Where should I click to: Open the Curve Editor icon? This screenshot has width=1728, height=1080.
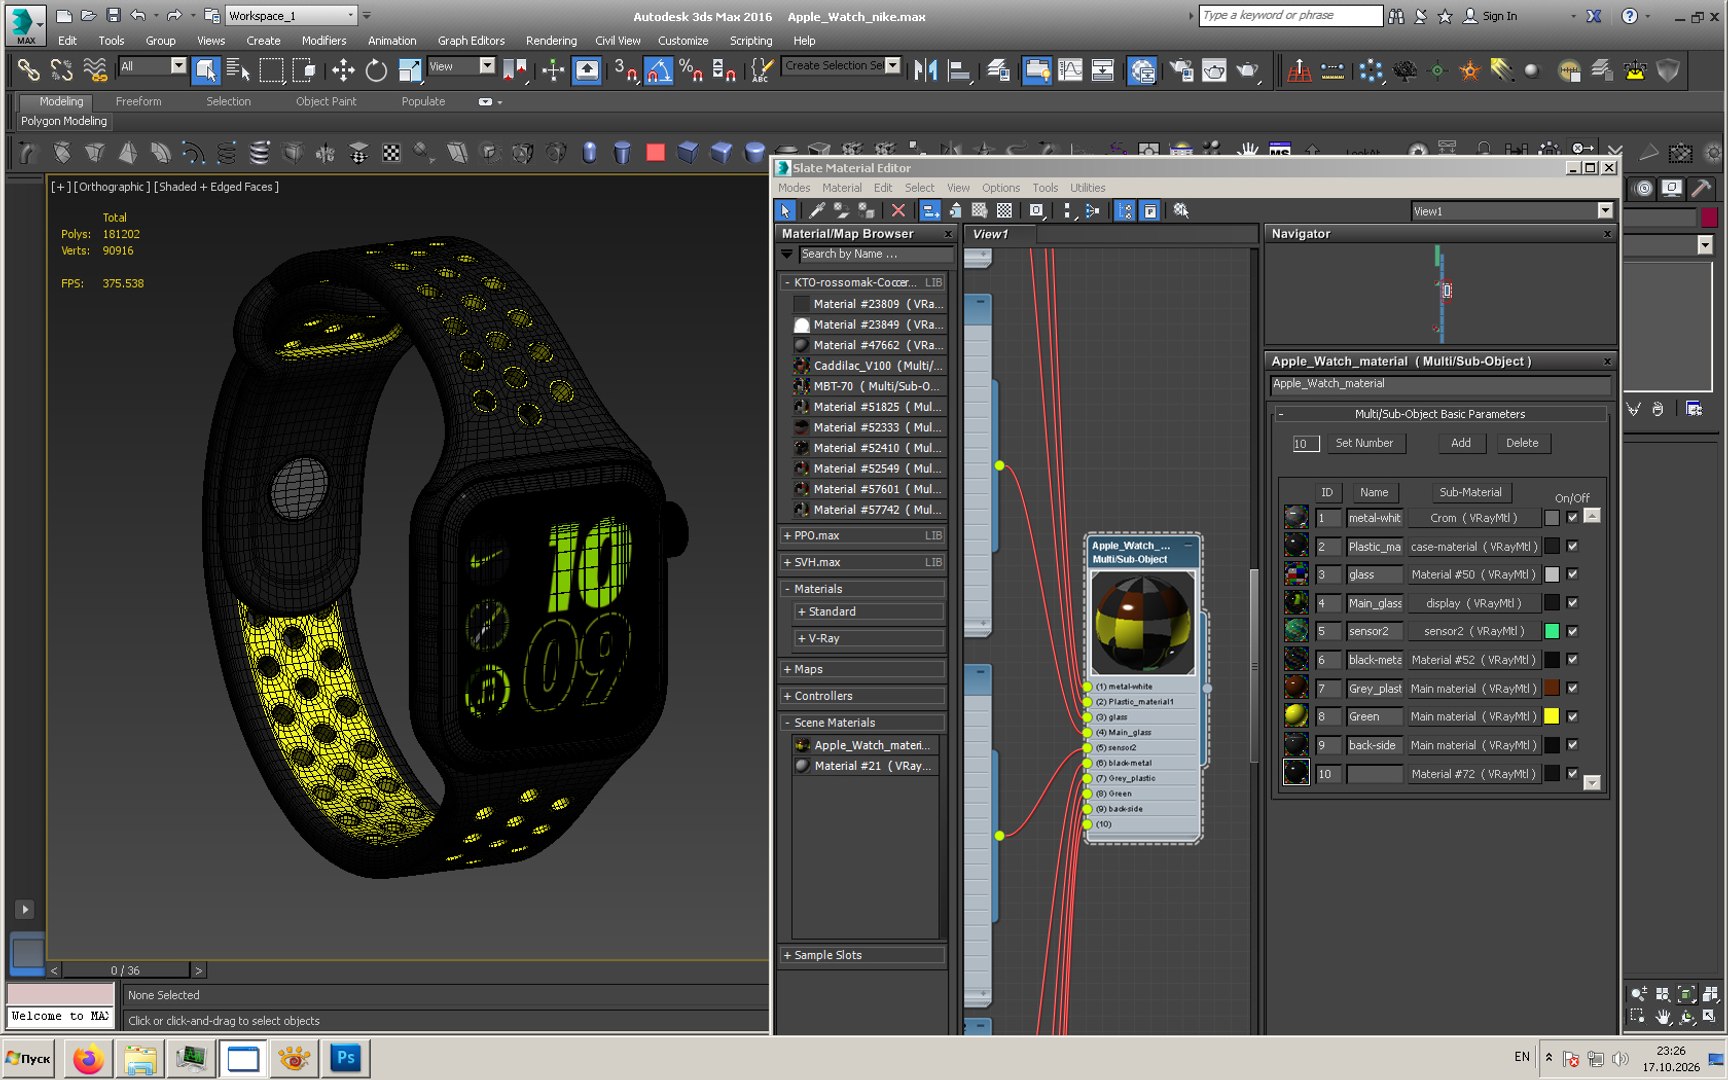[1070, 70]
